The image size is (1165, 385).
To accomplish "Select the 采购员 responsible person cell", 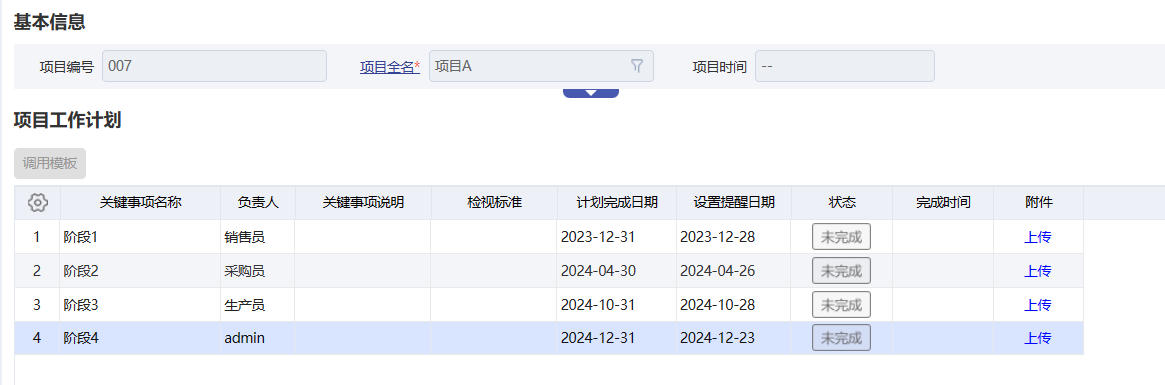I will (258, 271).
